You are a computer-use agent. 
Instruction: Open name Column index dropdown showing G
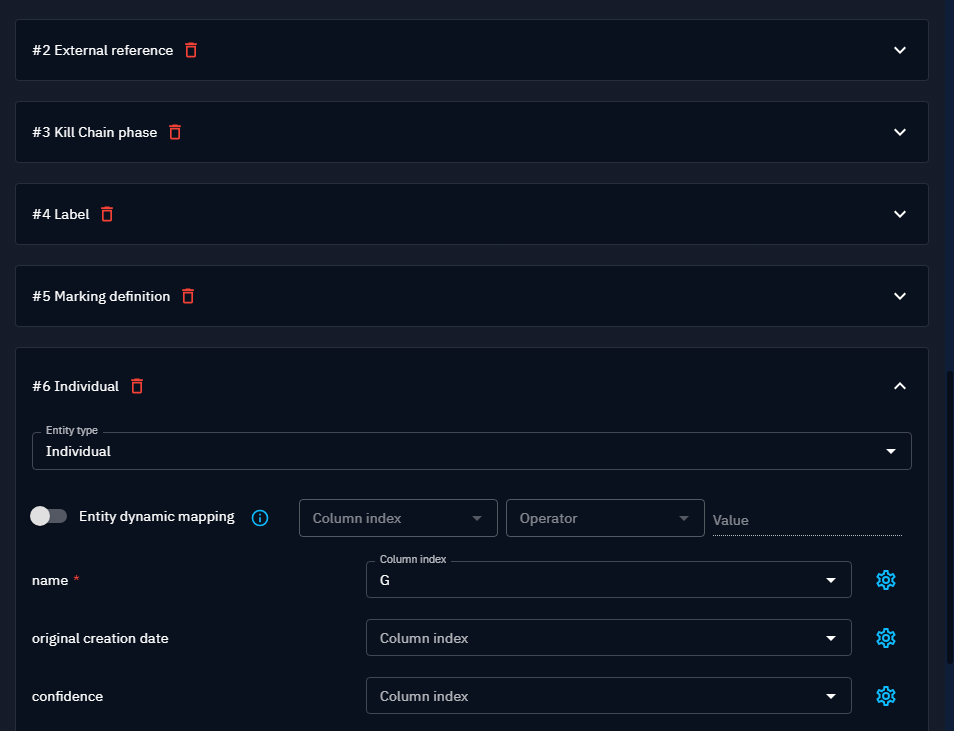[608, 580]
